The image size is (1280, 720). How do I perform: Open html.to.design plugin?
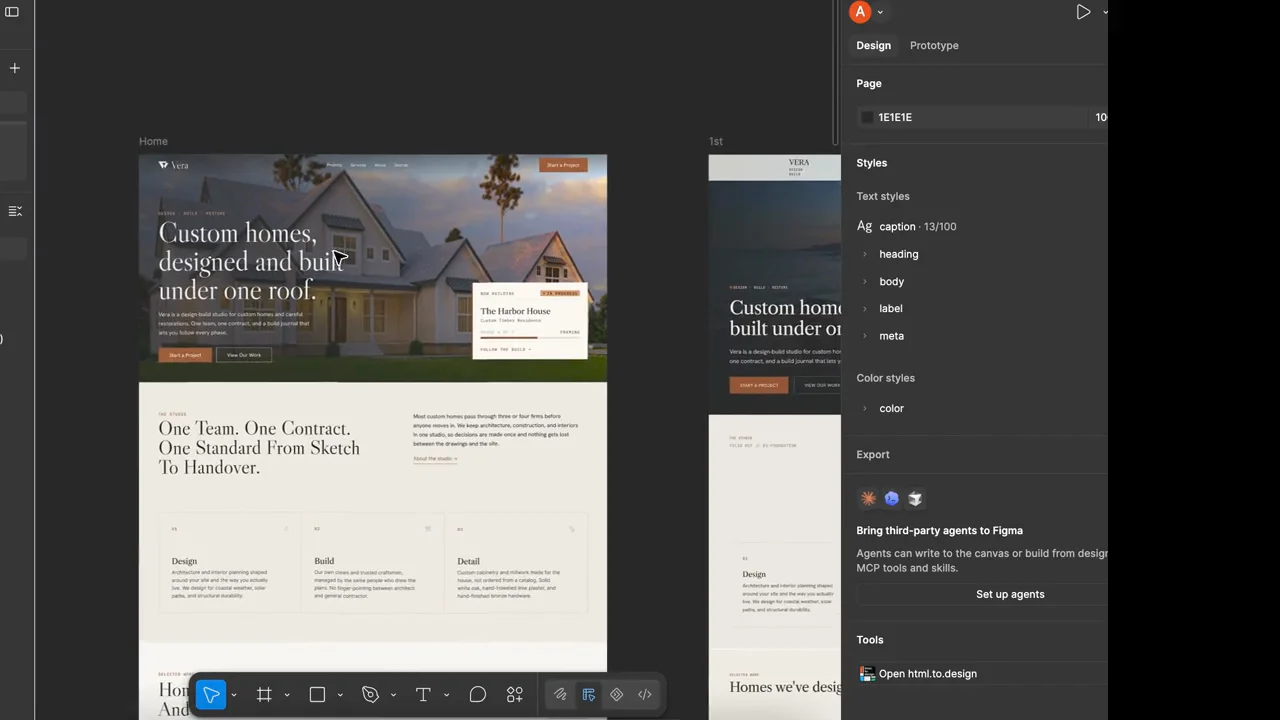click(x=927, y=674)
